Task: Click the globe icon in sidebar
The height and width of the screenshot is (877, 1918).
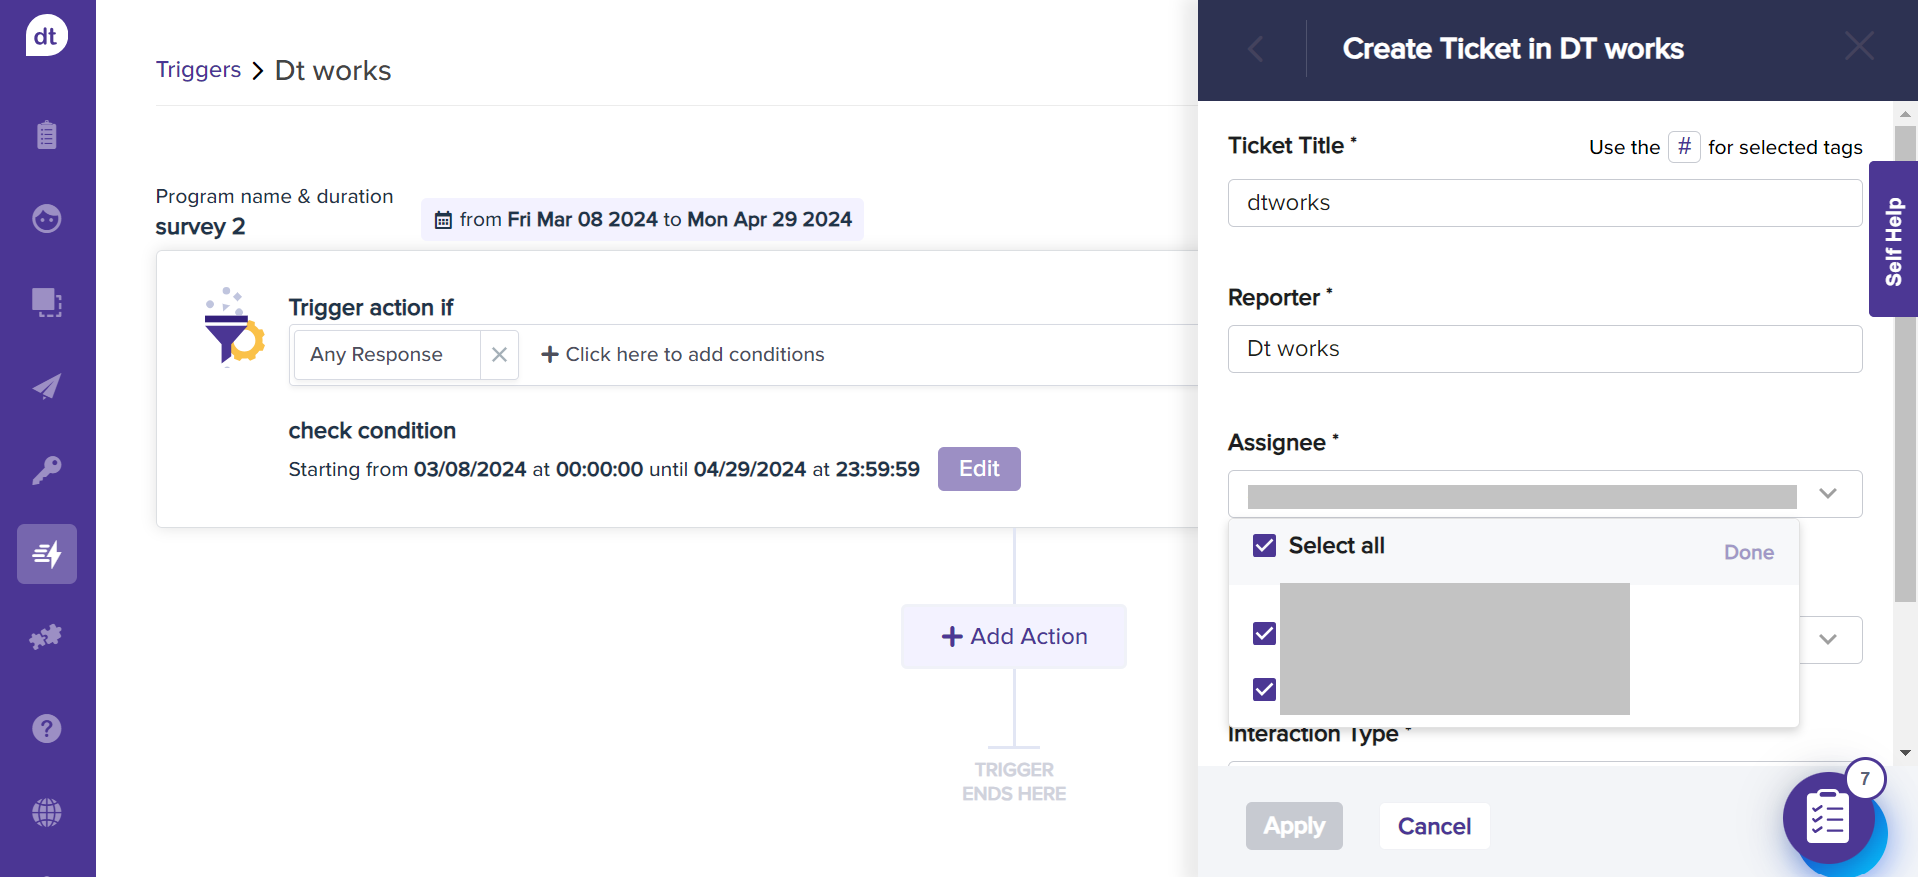Action: [x=47, y=812]
